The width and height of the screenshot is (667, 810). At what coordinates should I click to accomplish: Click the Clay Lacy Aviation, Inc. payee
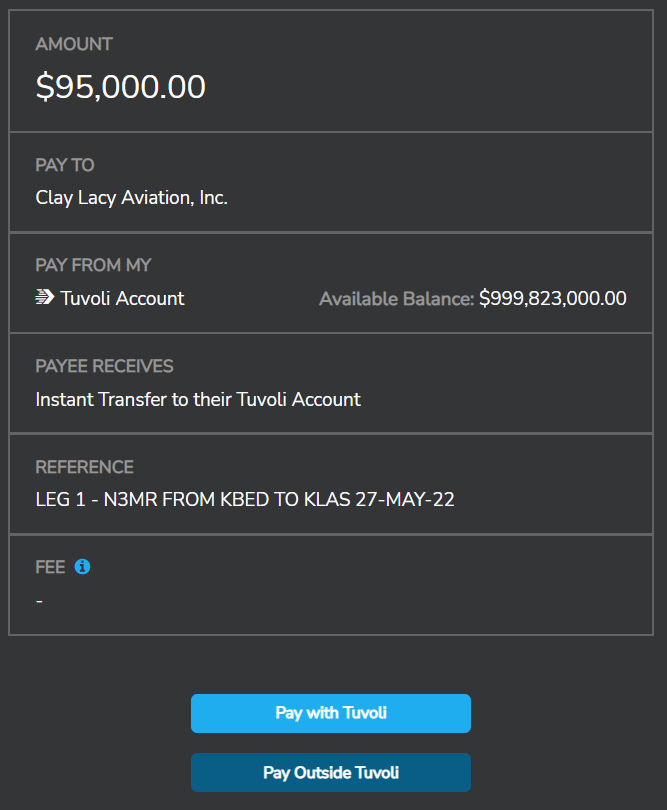tap(132, 198)
